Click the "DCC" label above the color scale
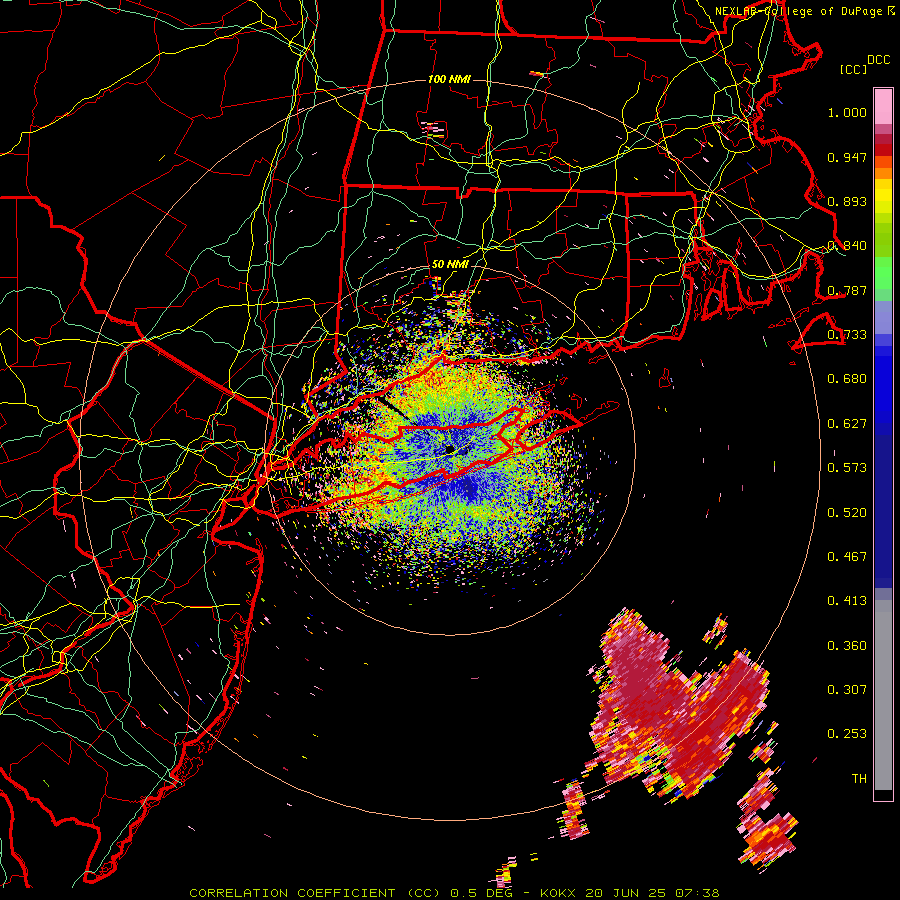900x900 pixels. (878, 60)
